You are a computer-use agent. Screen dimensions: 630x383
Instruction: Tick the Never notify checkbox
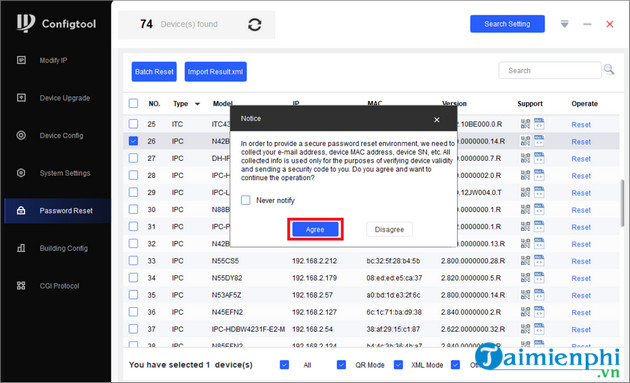245,200
